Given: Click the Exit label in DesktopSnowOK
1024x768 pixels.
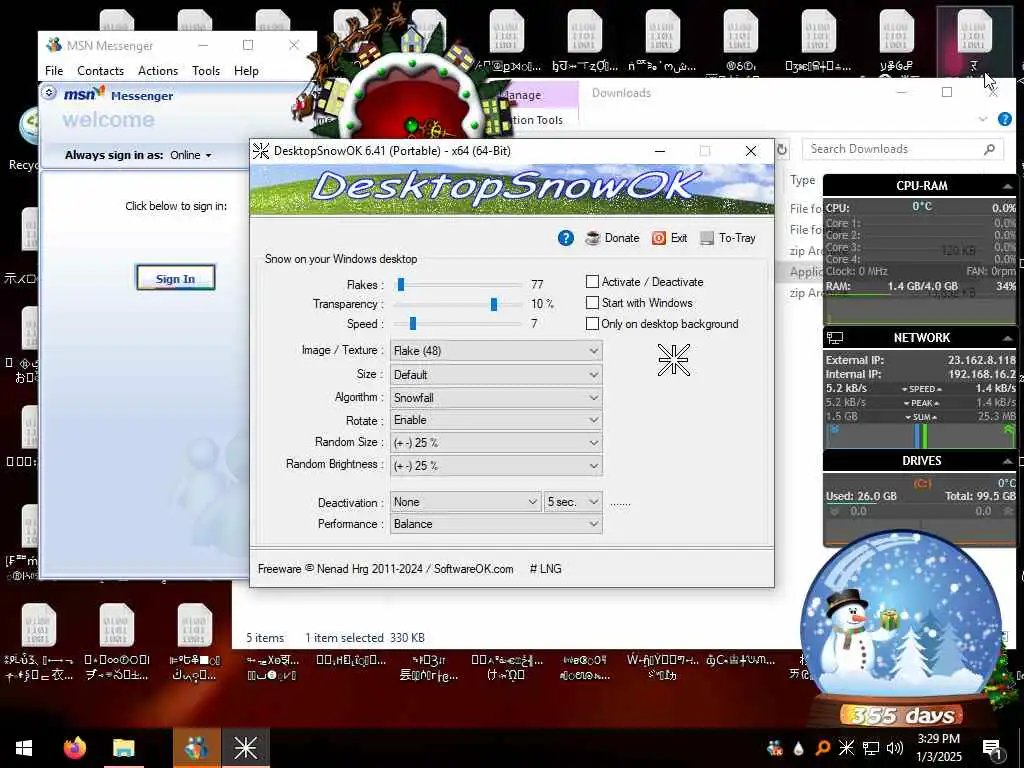Looking at the screenshot, I should [679, 238].
